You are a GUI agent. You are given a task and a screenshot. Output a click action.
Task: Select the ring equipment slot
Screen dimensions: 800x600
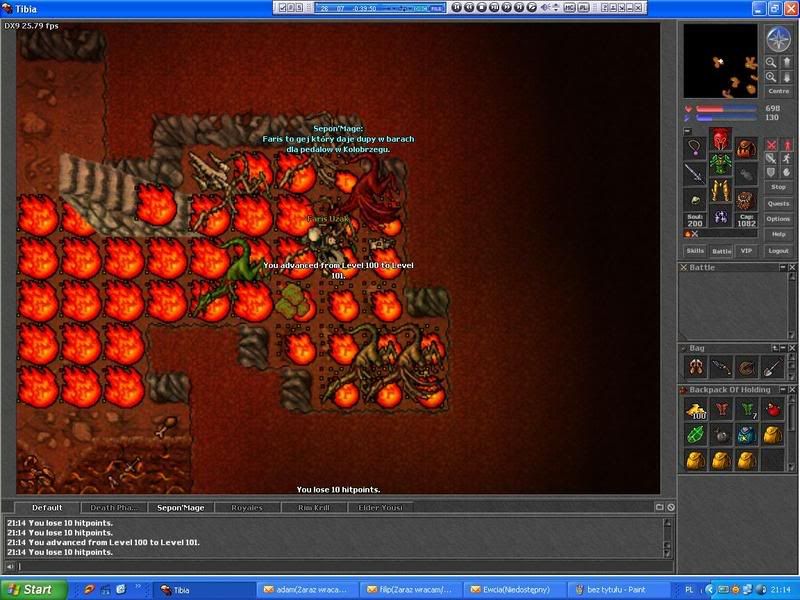pyautogui.click(x=695, y=199)
